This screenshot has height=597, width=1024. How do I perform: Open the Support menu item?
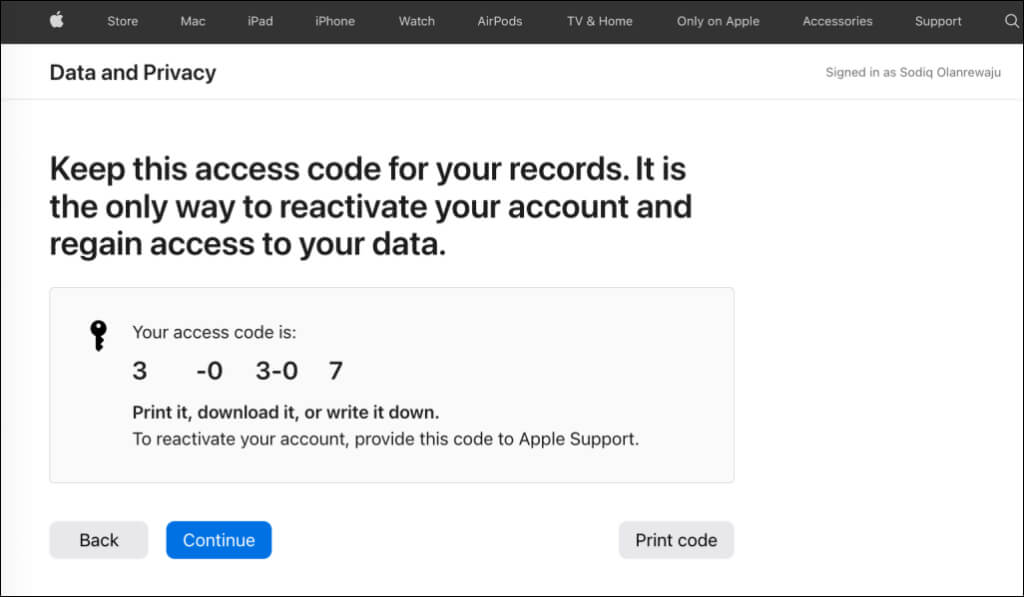(x=938, y=21)
